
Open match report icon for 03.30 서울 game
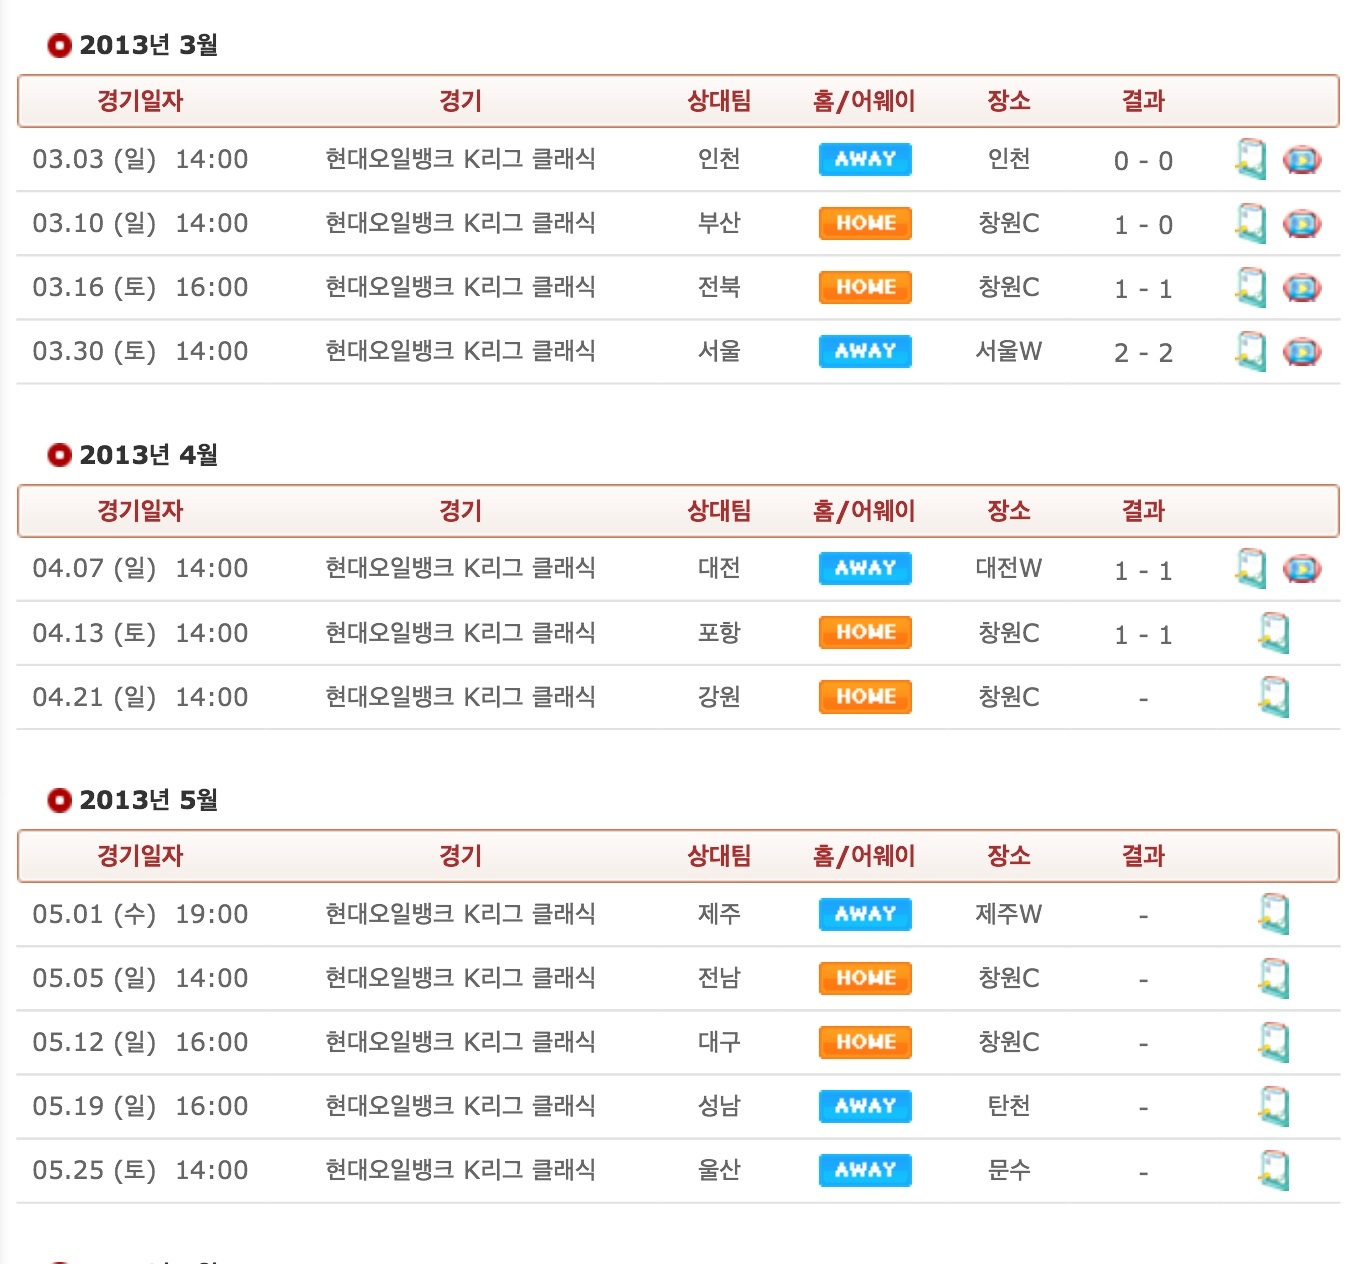pos(1251,351)
